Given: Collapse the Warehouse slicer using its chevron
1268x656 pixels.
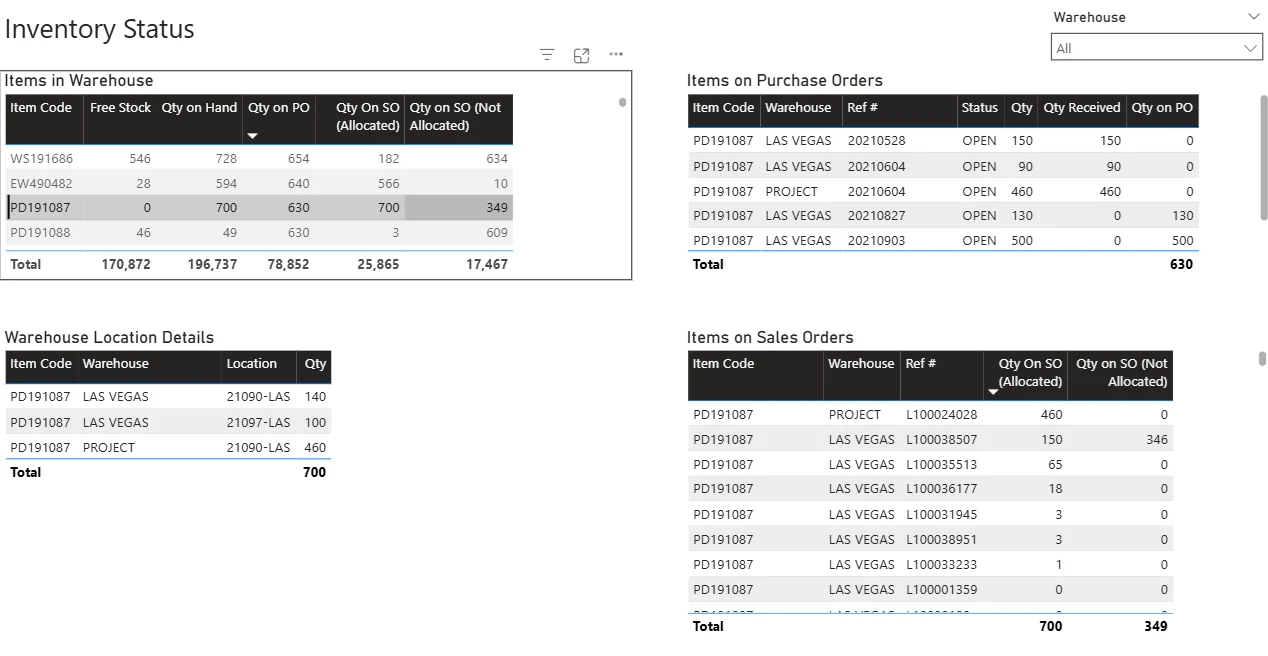Looking at the screenshot, I should coord(1254,16).
